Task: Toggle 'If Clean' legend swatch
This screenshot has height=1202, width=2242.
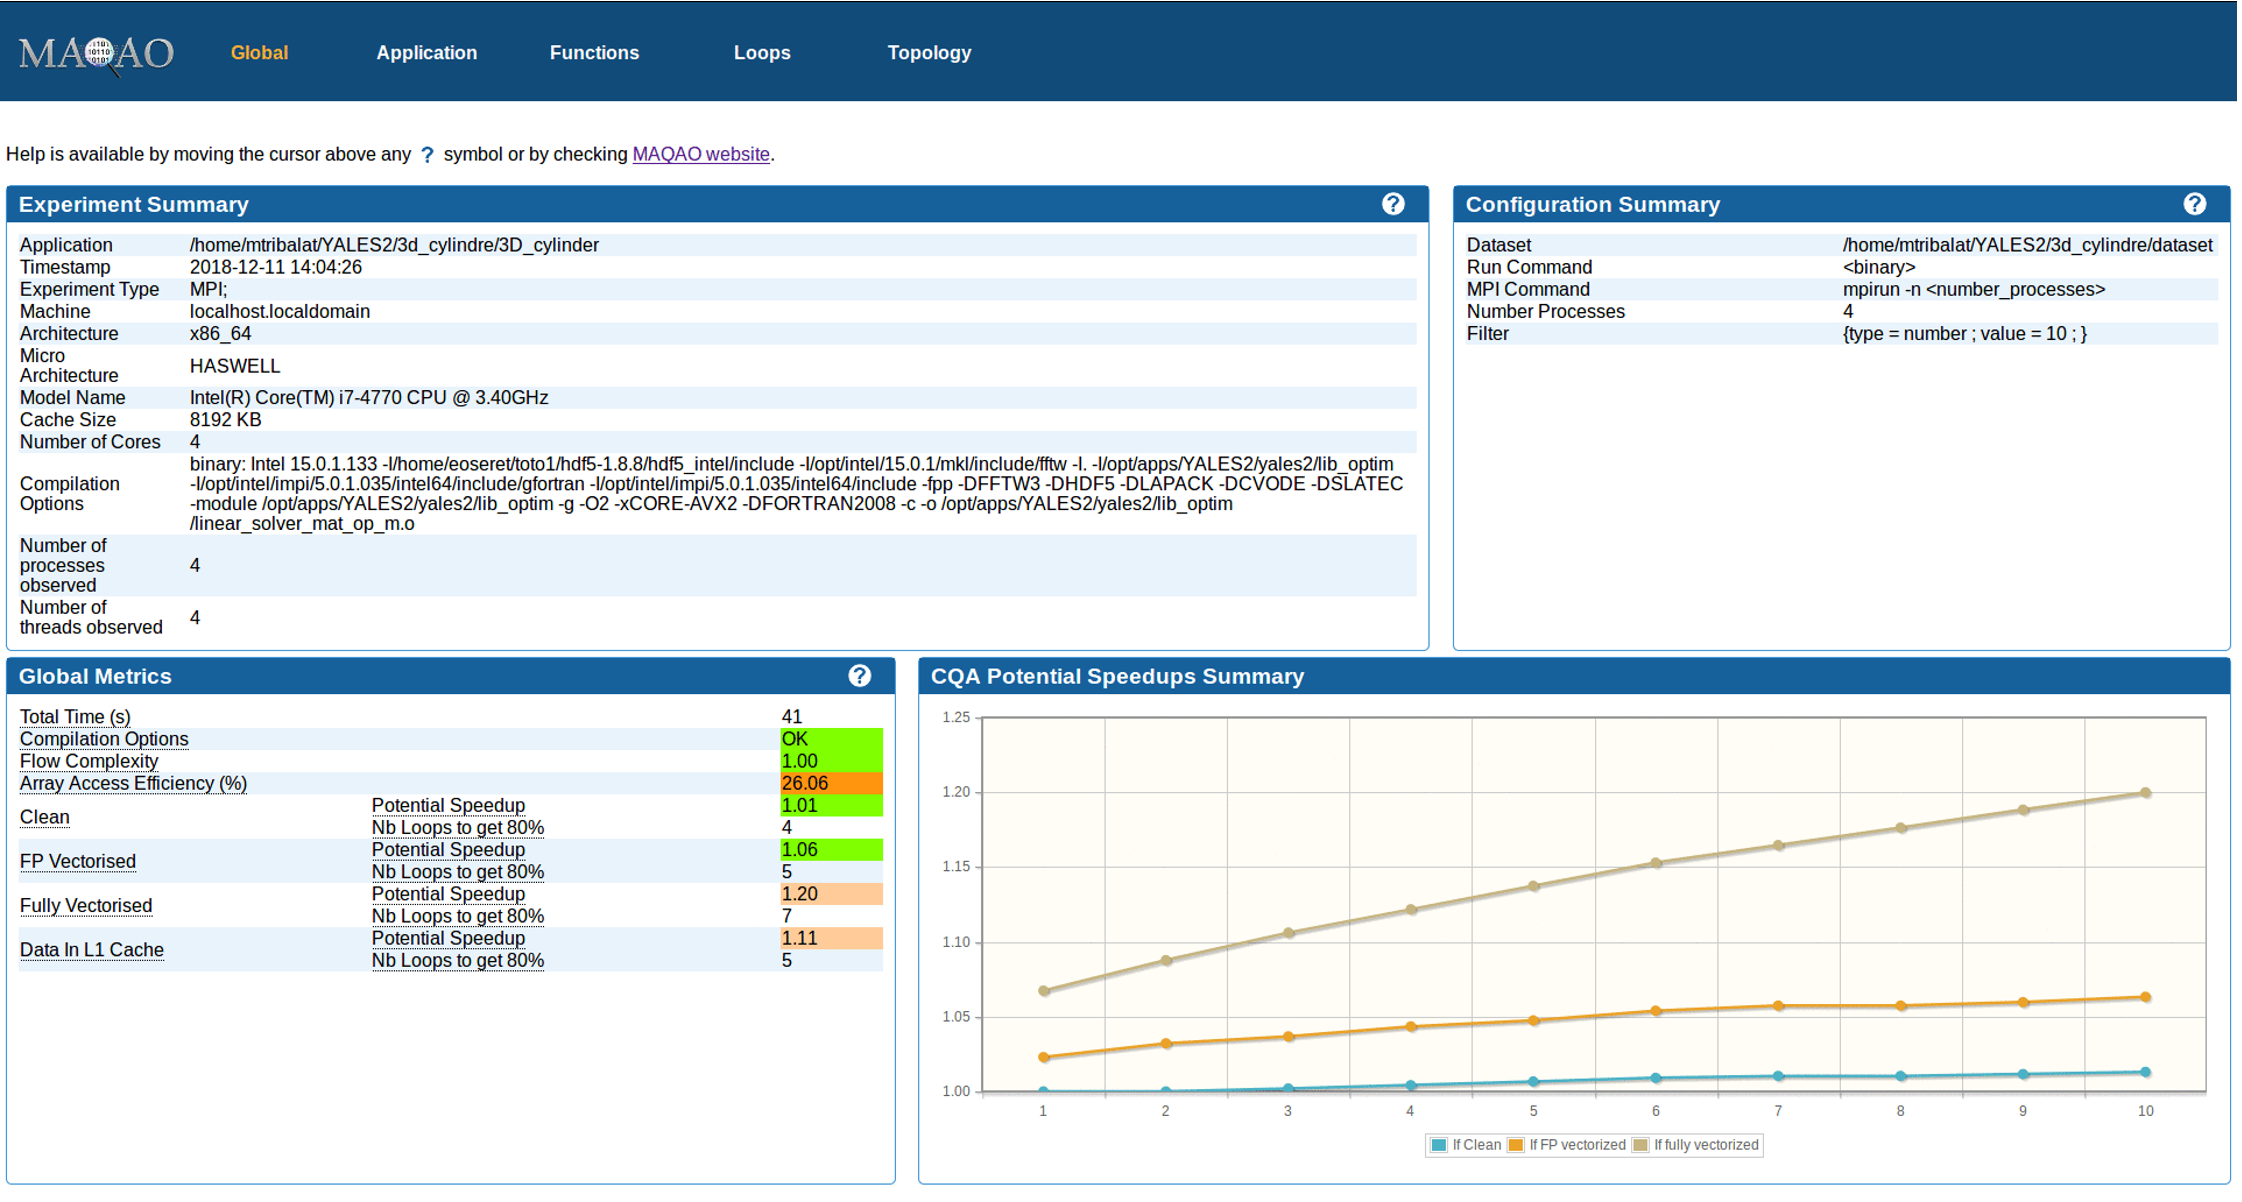Action: coord(1439,1145)
